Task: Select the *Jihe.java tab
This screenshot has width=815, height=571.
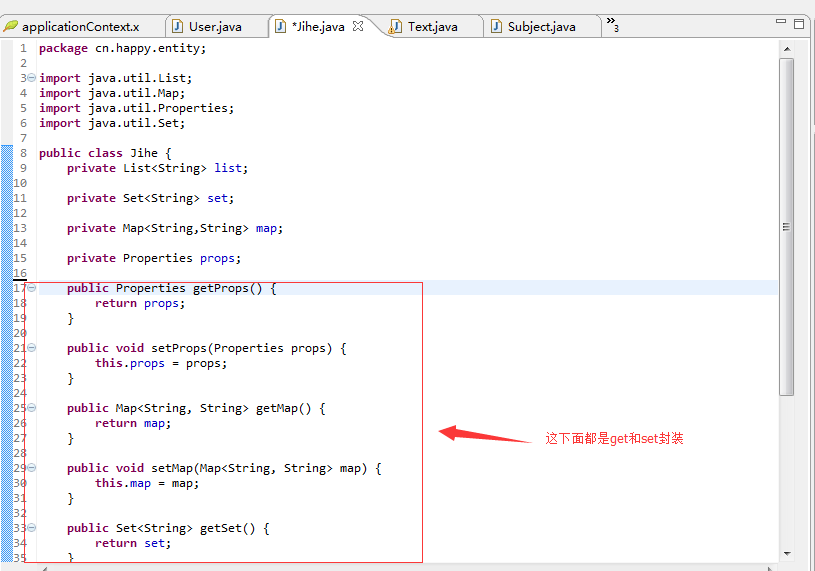Action: click(318, 26)
